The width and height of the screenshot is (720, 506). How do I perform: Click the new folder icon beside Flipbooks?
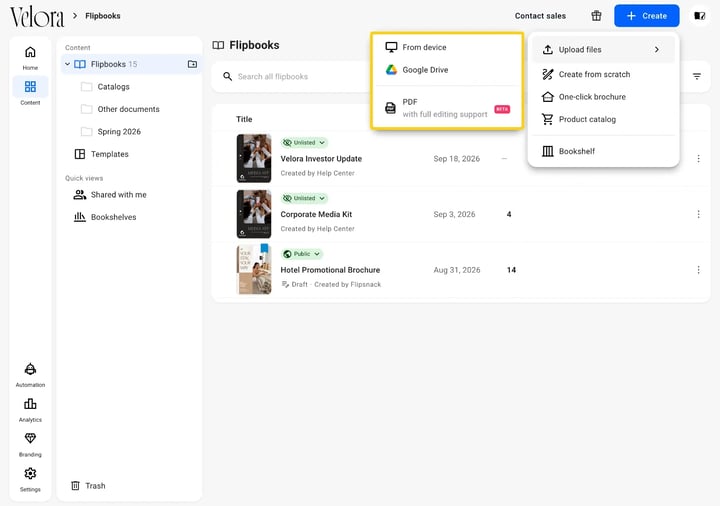pyautogui.click(x=192, y=64)
